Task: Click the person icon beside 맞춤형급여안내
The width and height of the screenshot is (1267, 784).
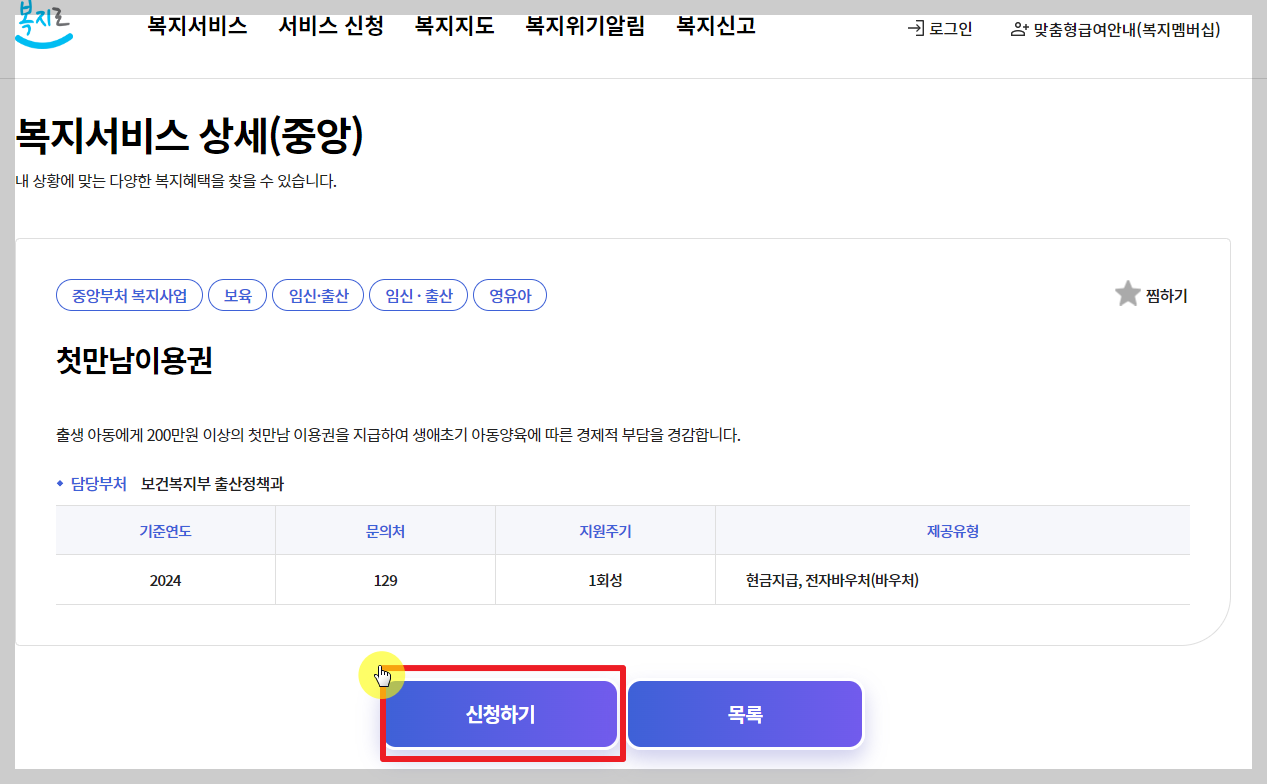Action: click(1019, 30)
